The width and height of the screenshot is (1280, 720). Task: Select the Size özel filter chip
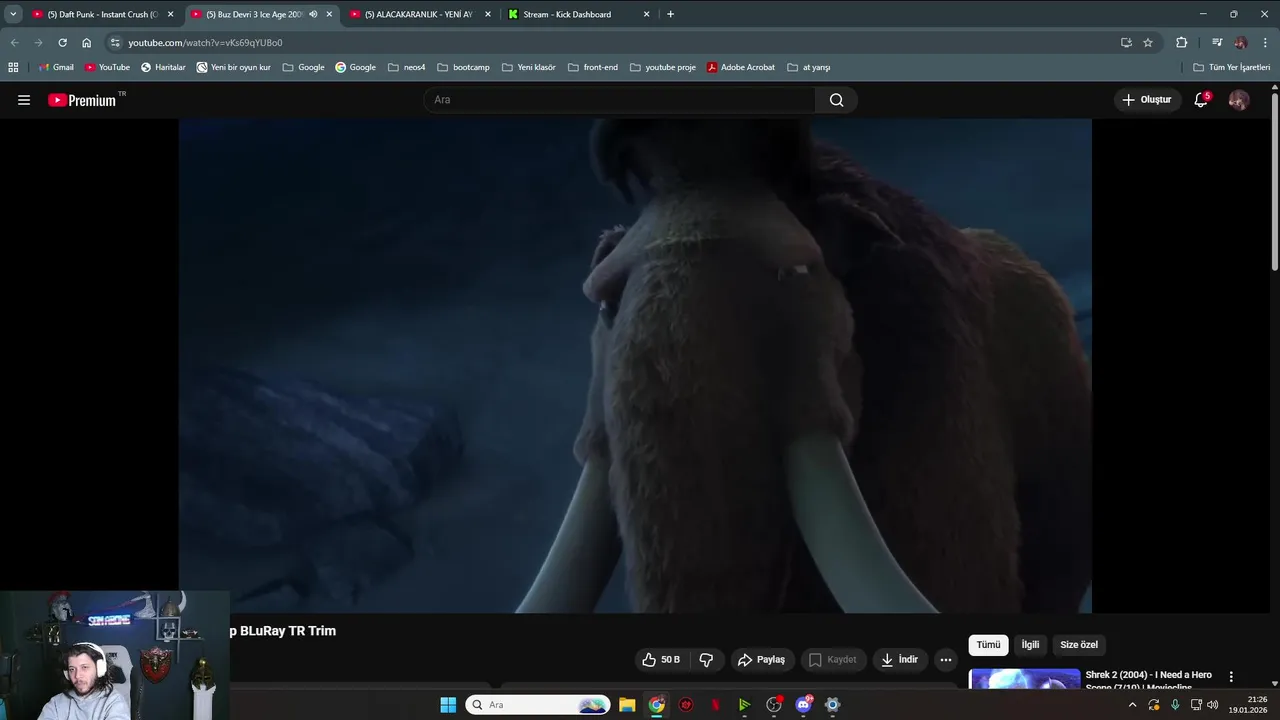(1079, 645)
